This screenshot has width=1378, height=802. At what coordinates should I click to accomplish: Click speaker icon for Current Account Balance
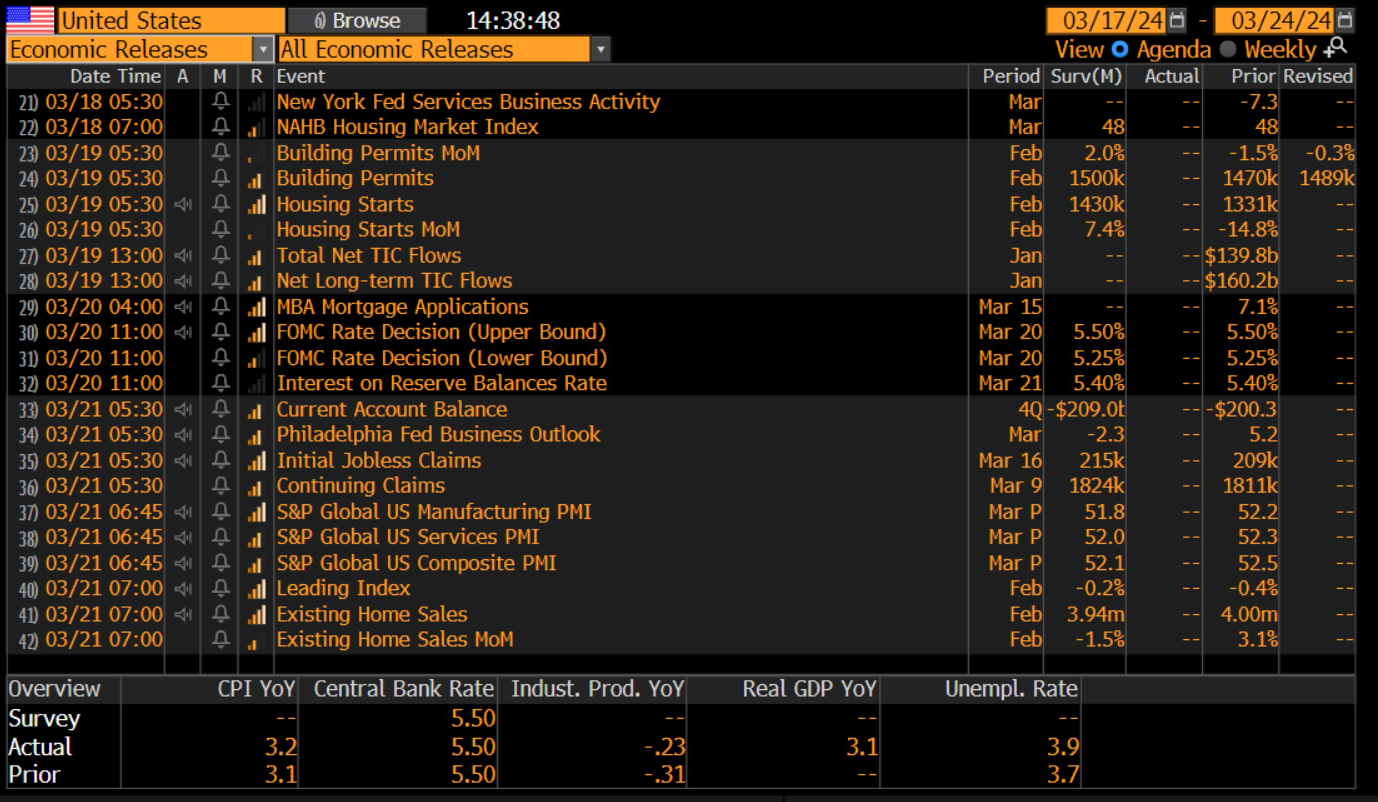point(183,409)
